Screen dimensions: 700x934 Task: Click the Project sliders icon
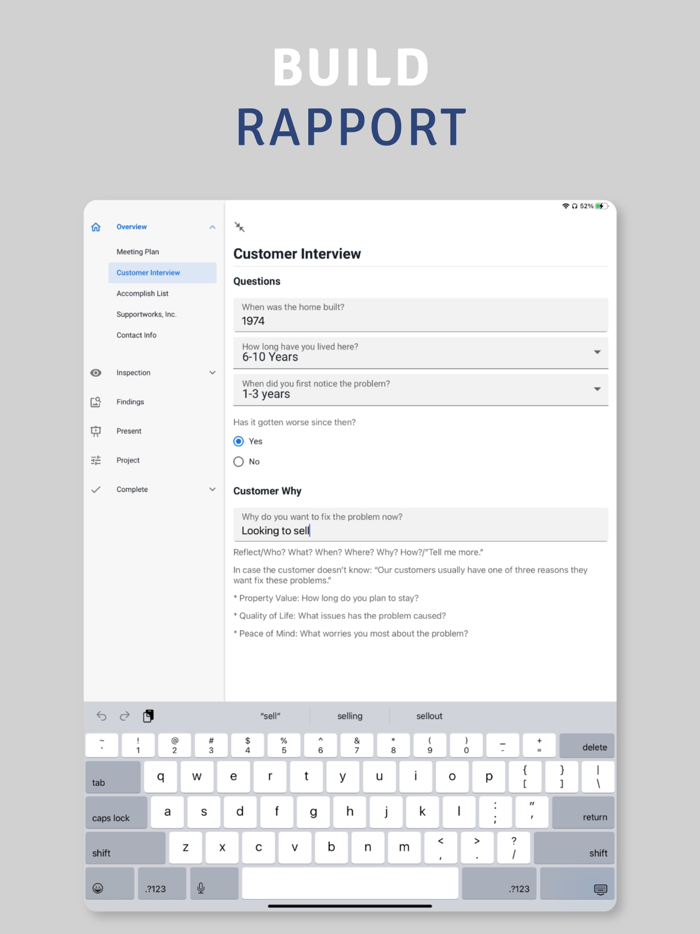tap(96, 460)
